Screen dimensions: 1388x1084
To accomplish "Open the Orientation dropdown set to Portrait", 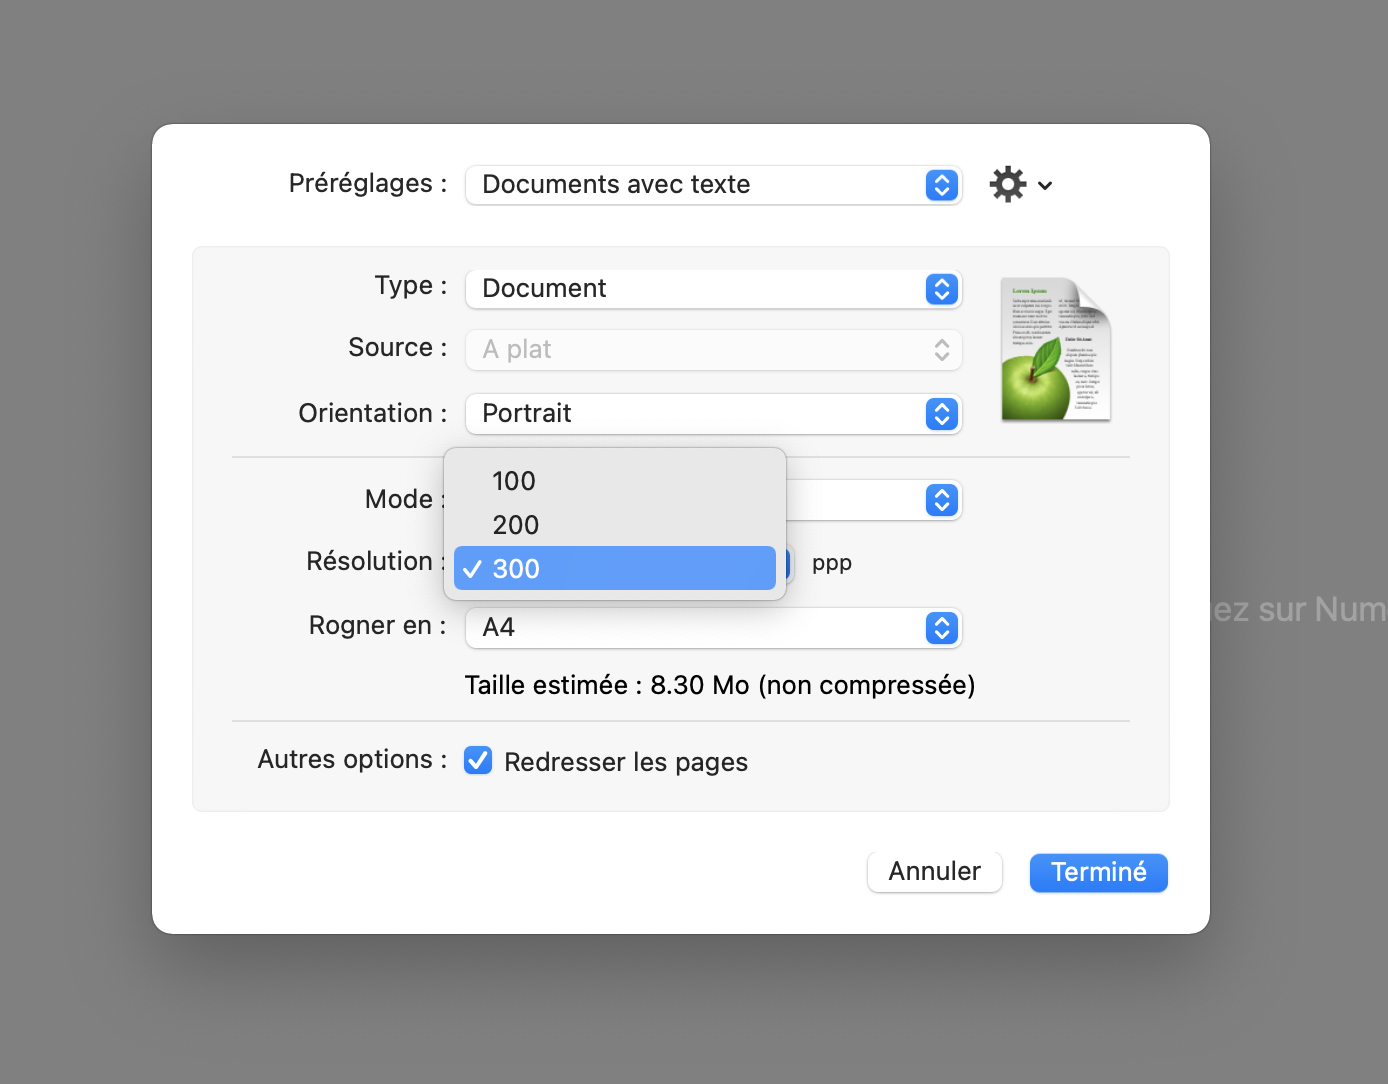I will click(713, 414).
